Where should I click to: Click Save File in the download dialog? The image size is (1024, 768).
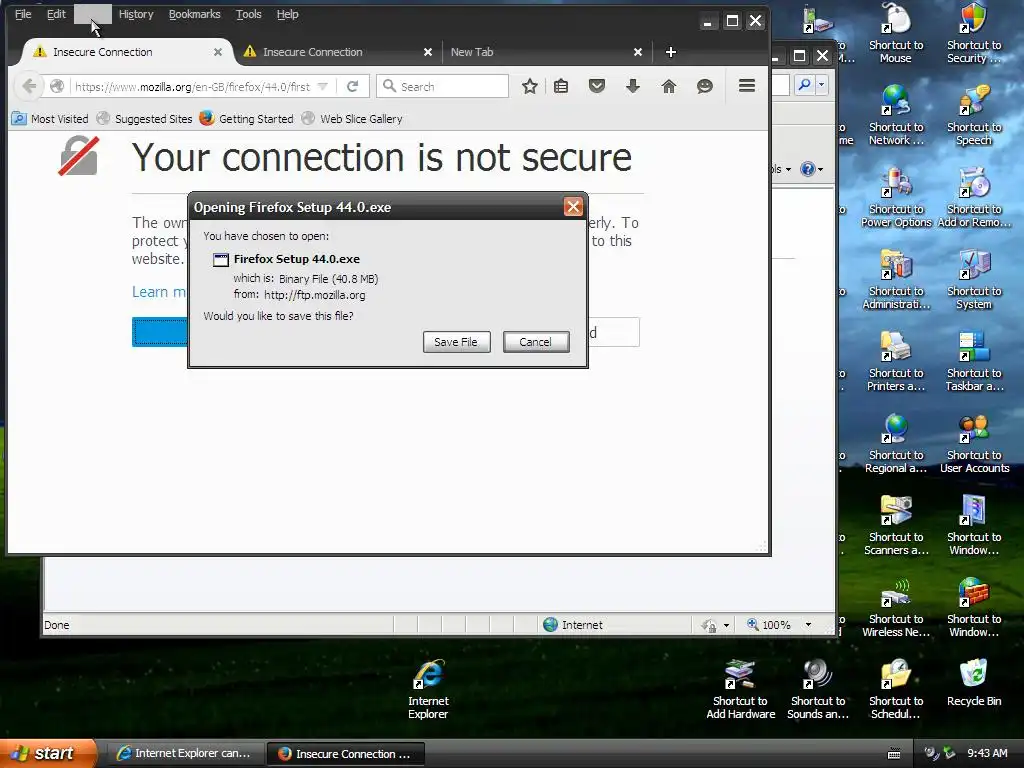(x=456, y=342)
